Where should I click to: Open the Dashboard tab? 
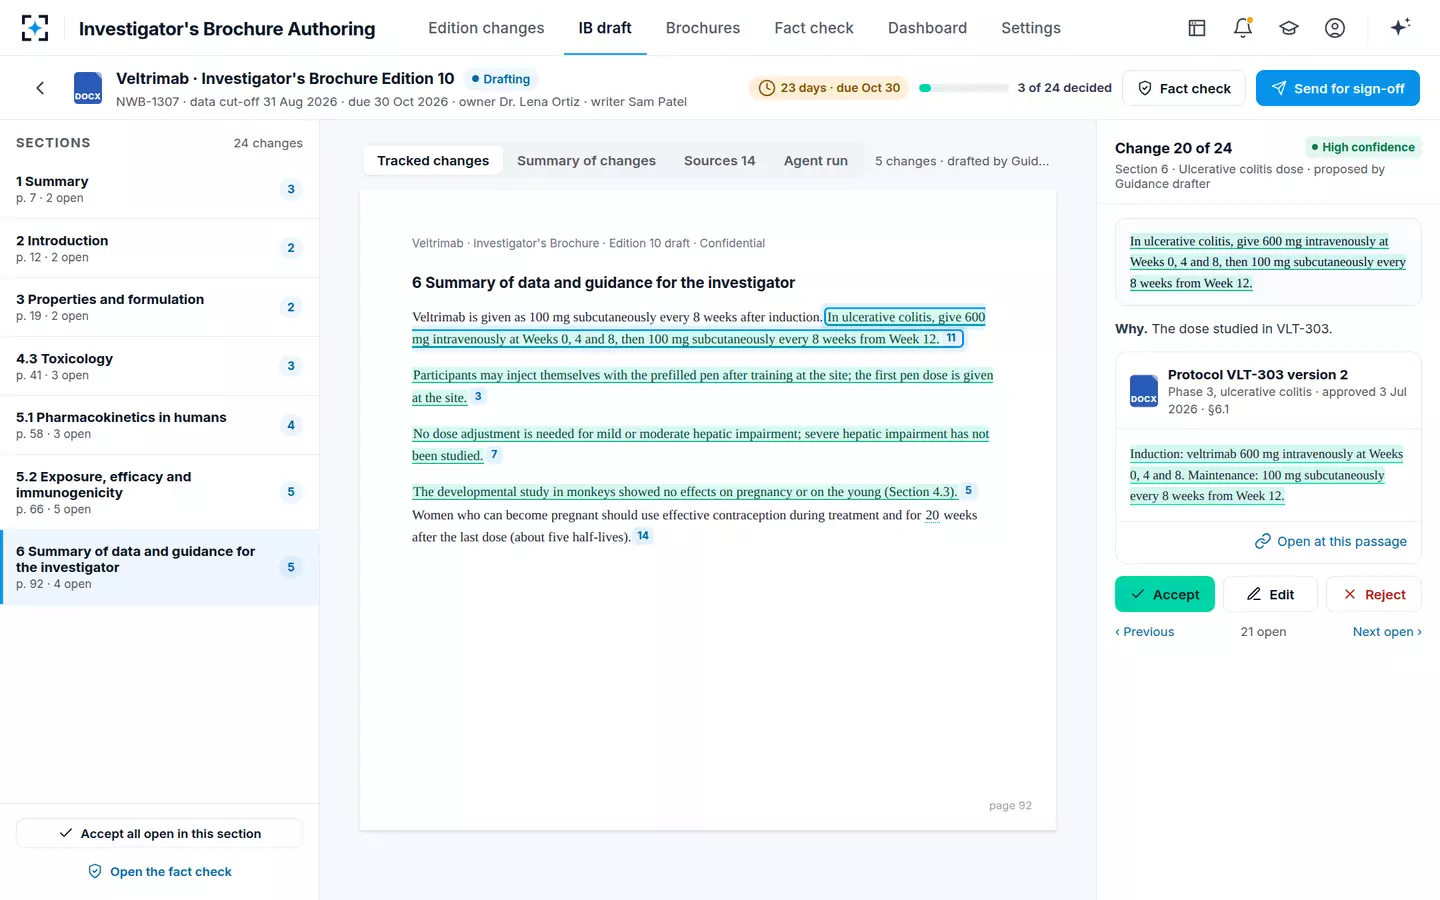click(927, 28)
